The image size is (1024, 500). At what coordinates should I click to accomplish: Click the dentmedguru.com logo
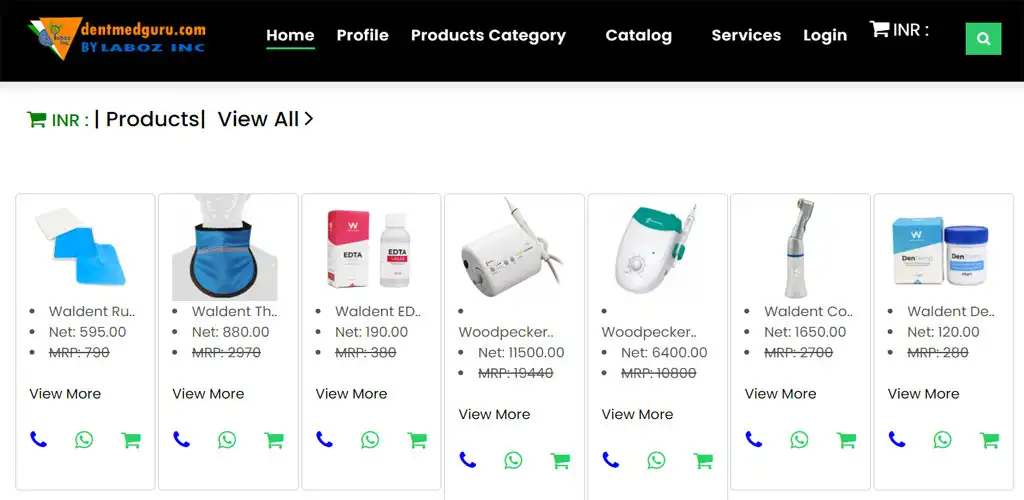118,38
